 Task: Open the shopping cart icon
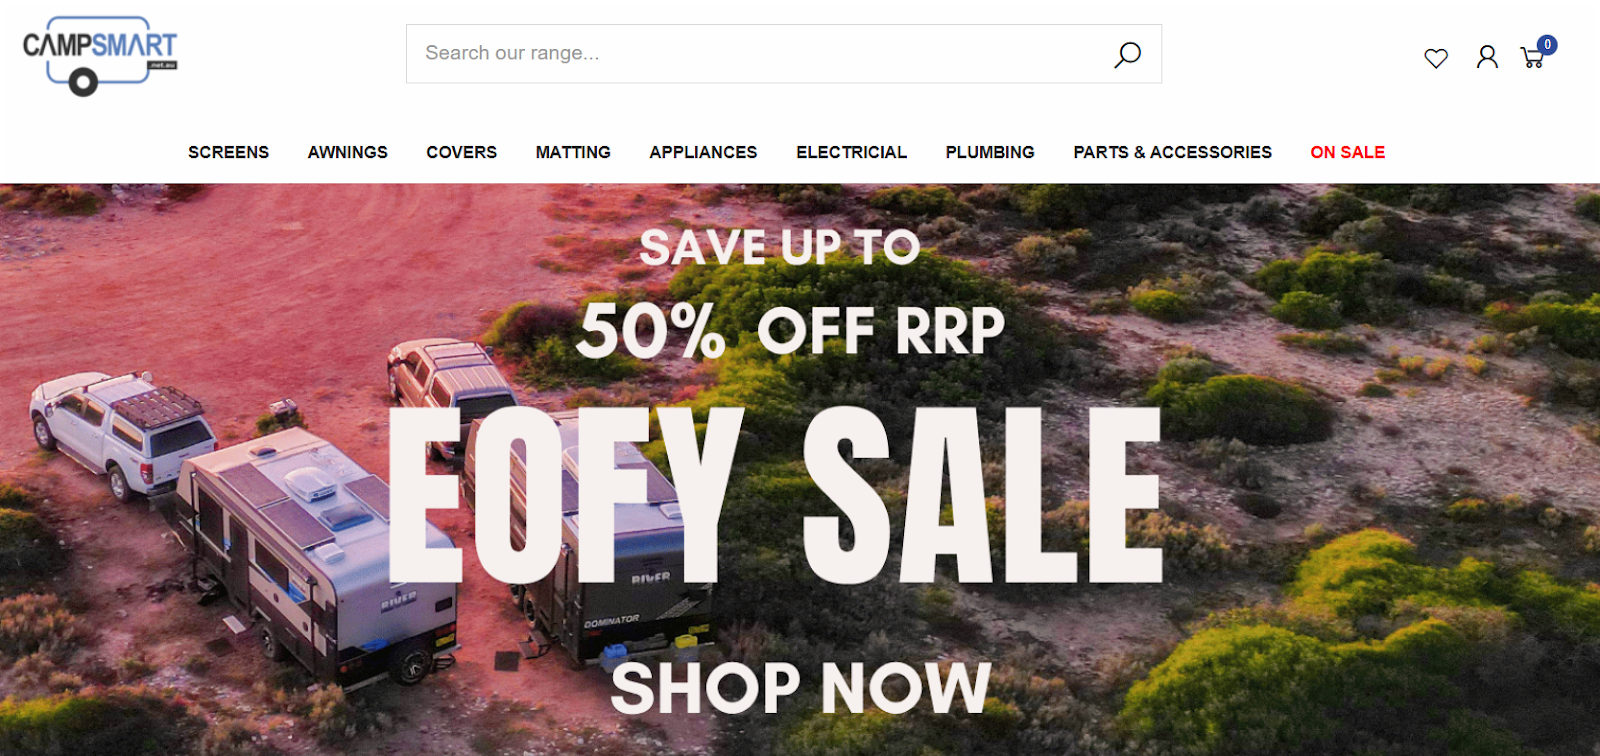(x=1532, y=58)
